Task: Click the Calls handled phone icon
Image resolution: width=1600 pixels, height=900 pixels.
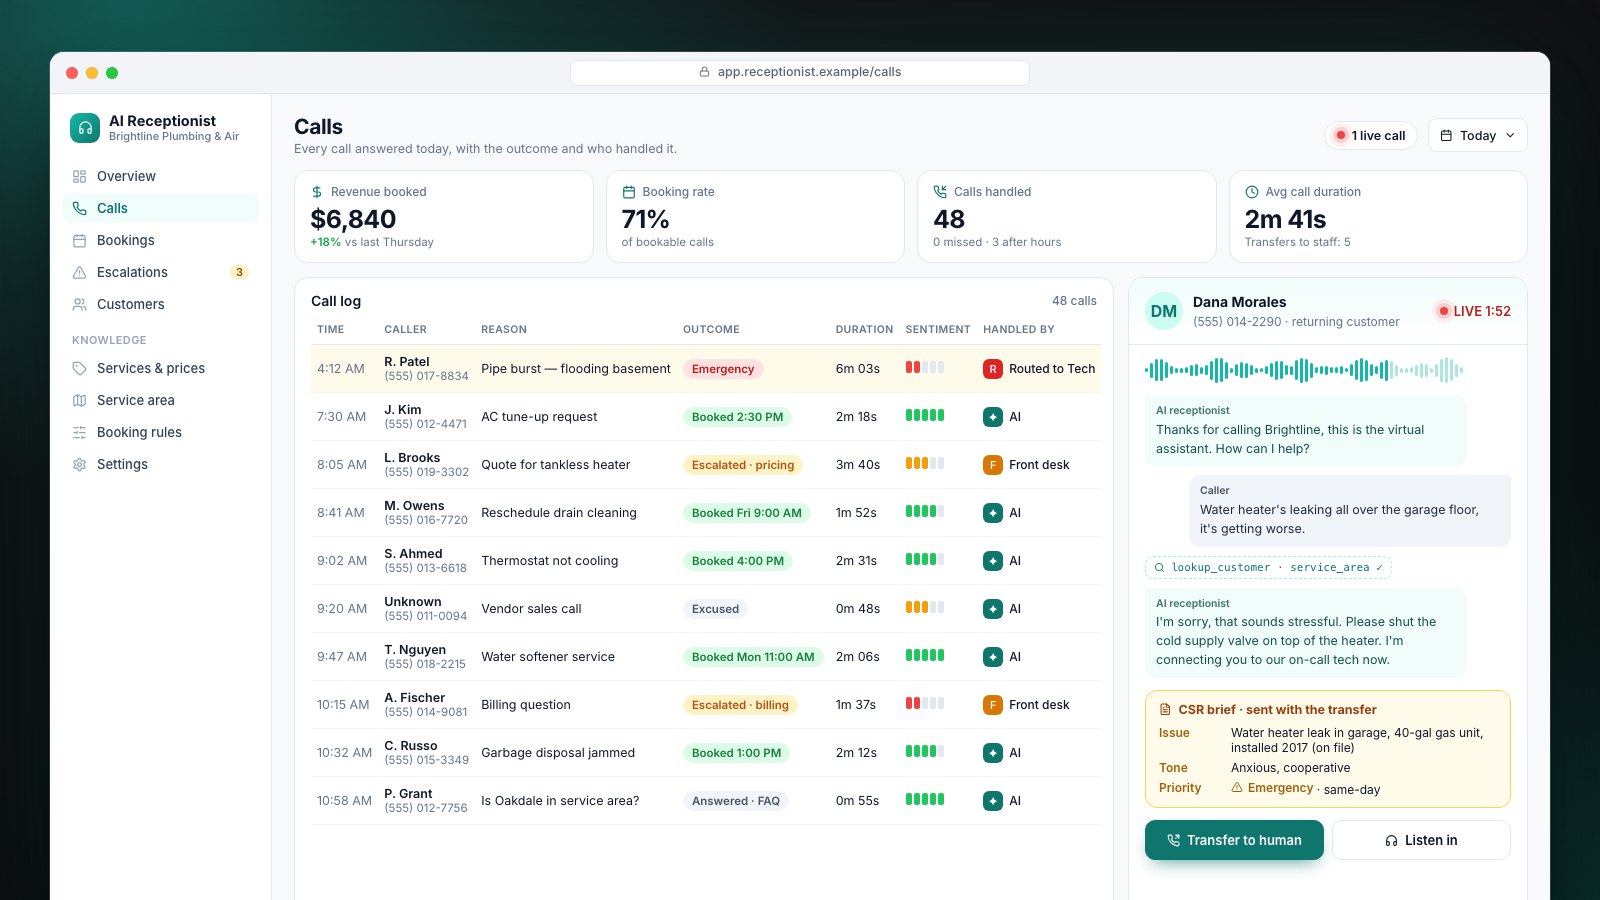Action: point(940,192)
